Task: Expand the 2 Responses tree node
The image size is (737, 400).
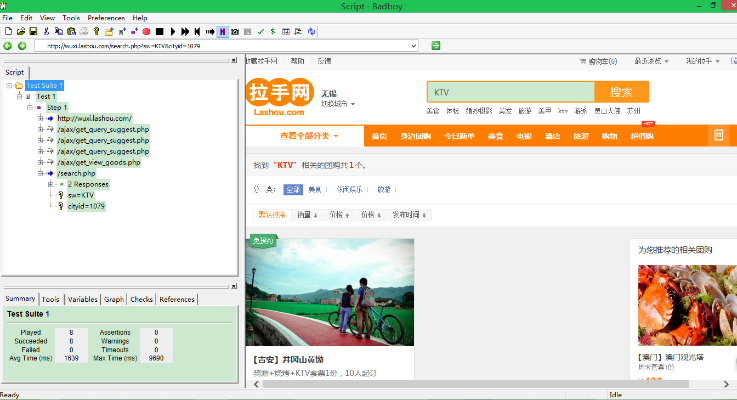Action: 50,184
